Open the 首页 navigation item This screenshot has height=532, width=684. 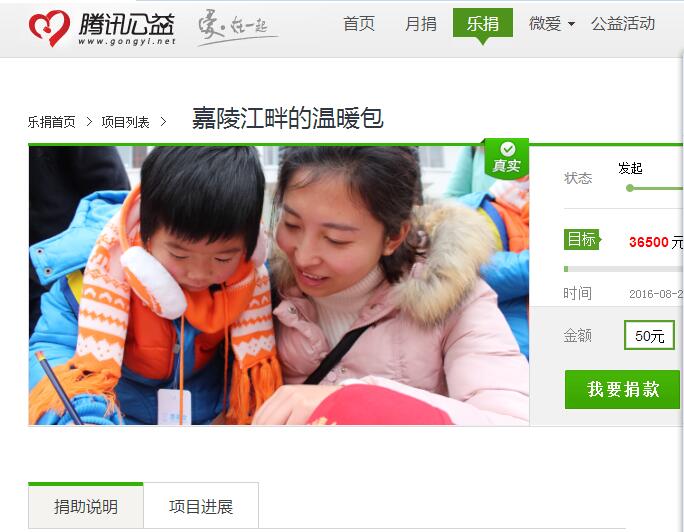pos(359,24)
